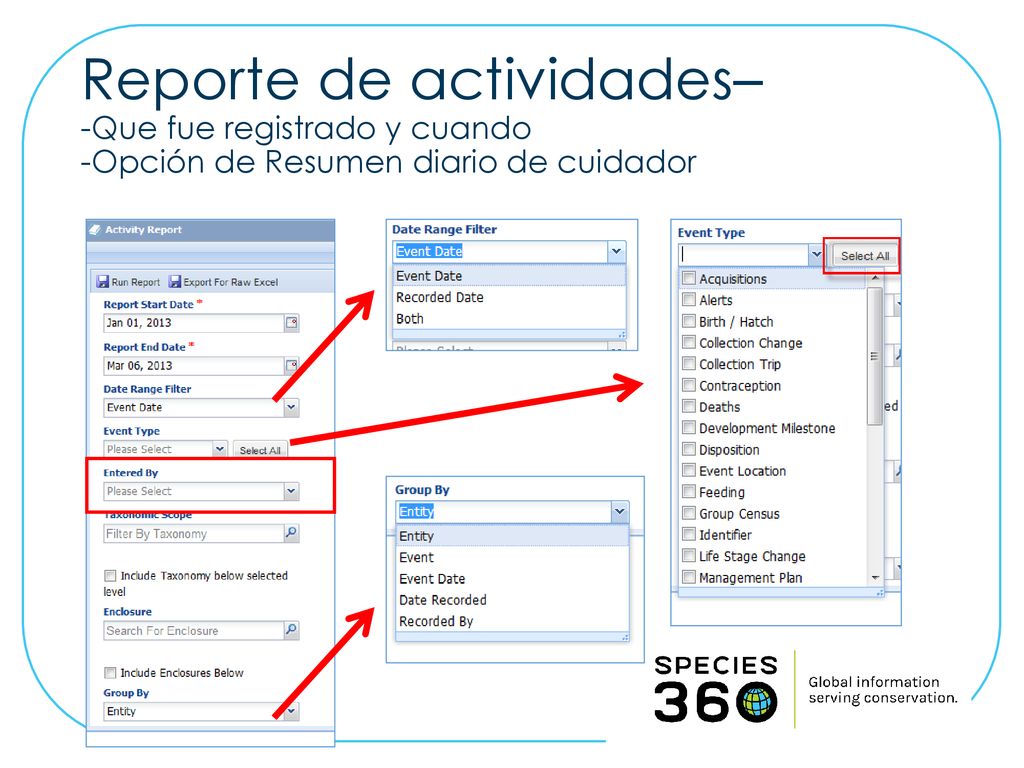Choose Recorded Date option
The image size is (1024, 768).
[x=509, y=298]
